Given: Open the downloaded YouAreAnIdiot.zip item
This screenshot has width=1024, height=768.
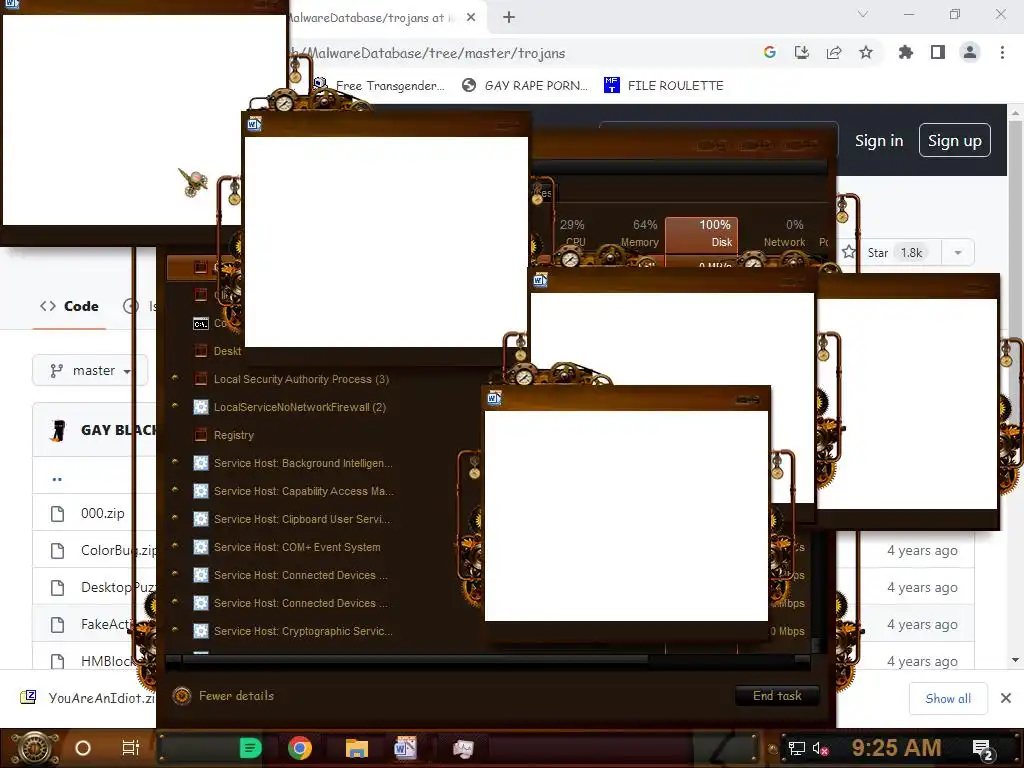Looking at the screenshot, I should pos(88,698).
